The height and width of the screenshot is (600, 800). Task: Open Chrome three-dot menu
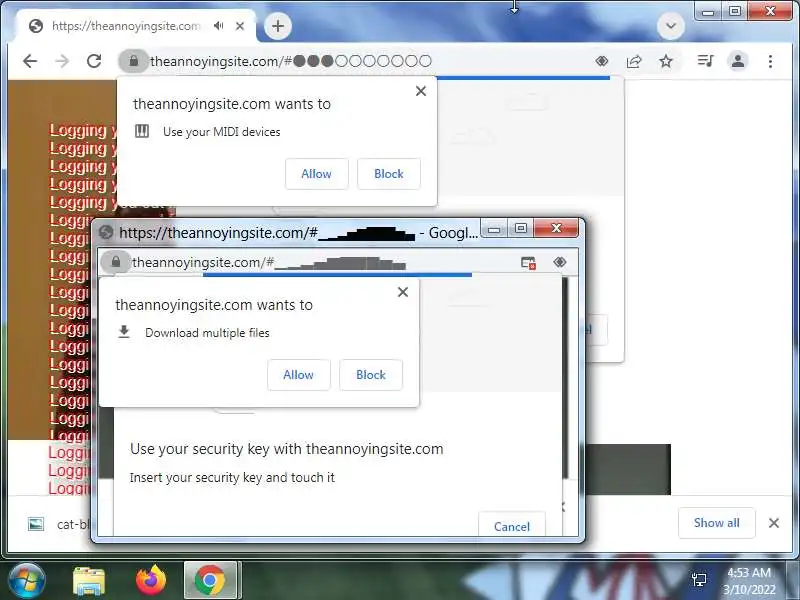click(x=770, y=61)
